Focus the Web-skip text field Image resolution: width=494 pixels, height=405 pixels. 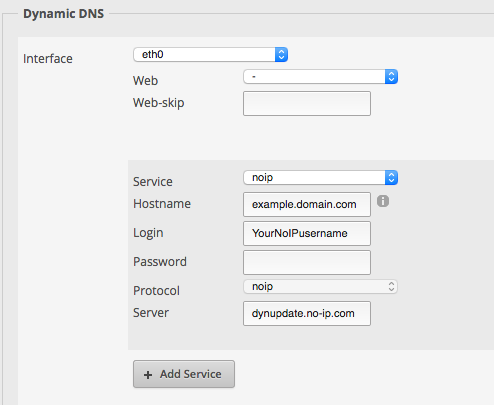pos(307,104)
